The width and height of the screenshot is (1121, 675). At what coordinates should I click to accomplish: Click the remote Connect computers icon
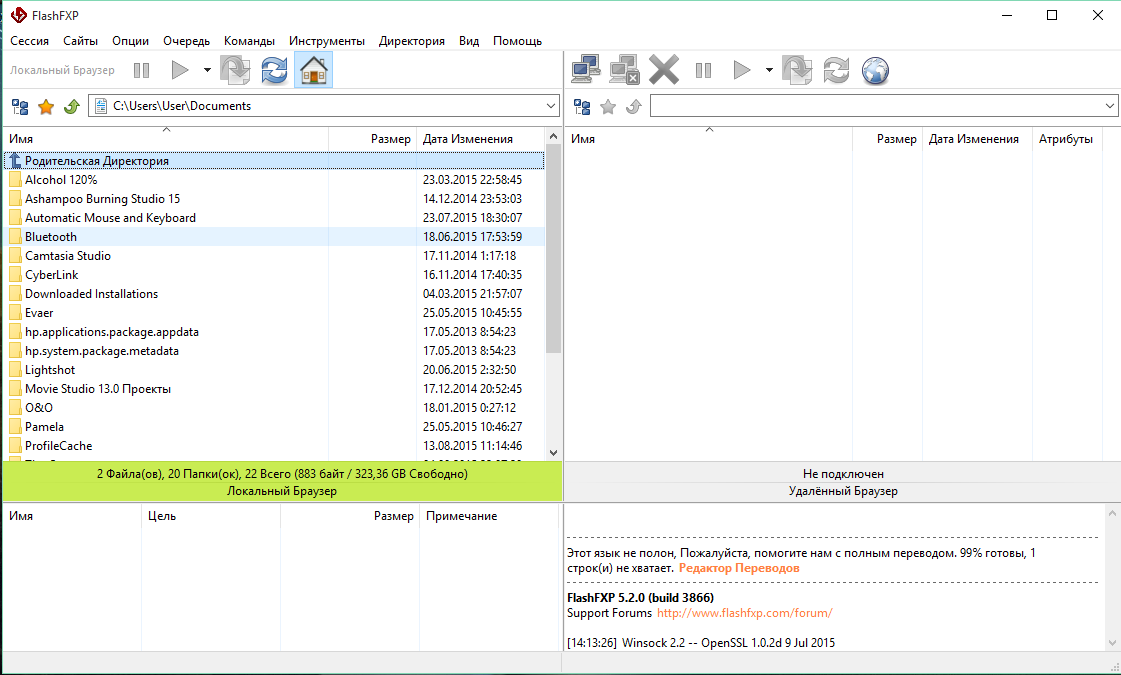coord(586,70)
